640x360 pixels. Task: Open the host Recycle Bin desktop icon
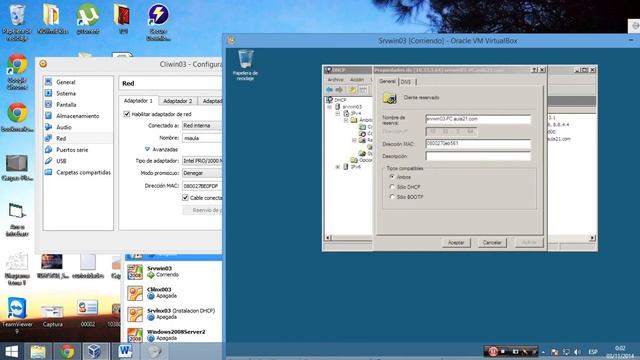click(x=17, y=22)
